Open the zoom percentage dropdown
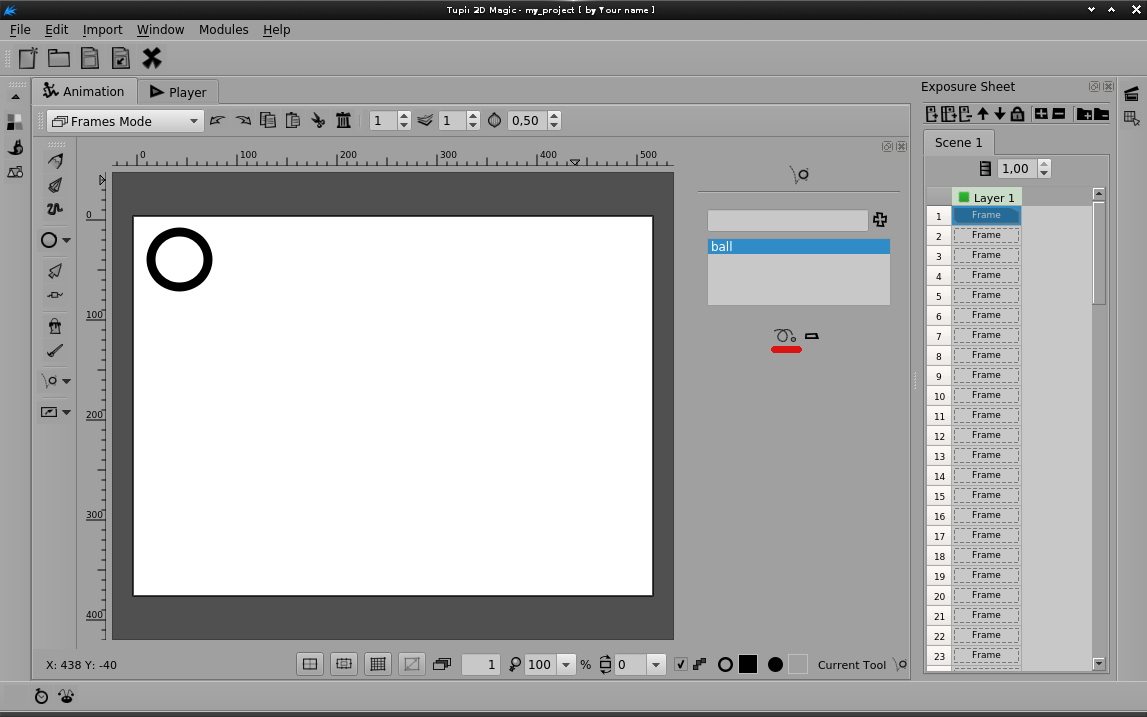Image resolution: width=1147 pixels, height=717 pixels. [566, 664]
